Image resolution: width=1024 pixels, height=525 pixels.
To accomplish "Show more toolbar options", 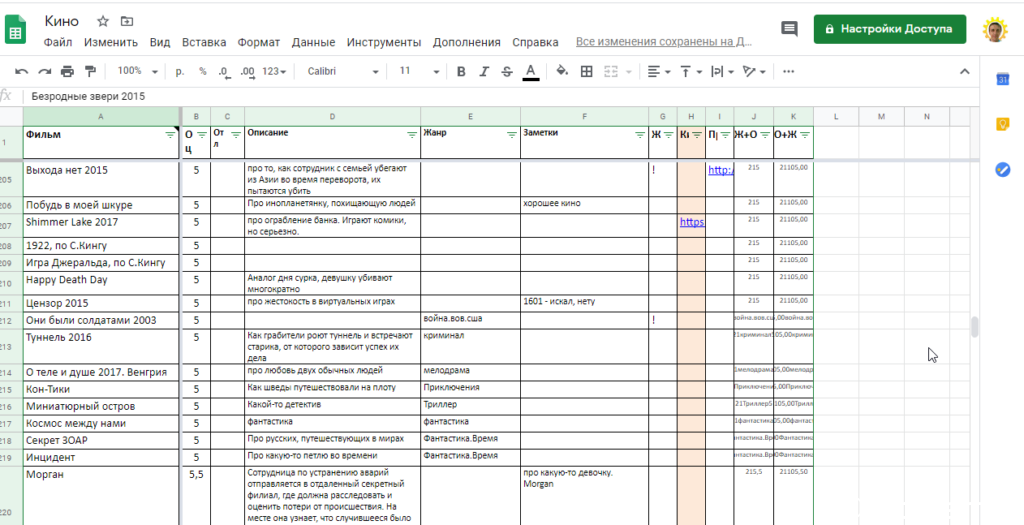I will (x=788, y=72).
